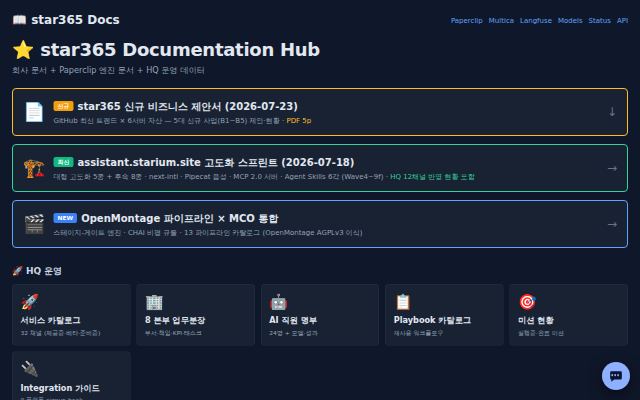Click the 'star365 Documentation Hub' heading
Screen dimensions: 640x400
180,49
